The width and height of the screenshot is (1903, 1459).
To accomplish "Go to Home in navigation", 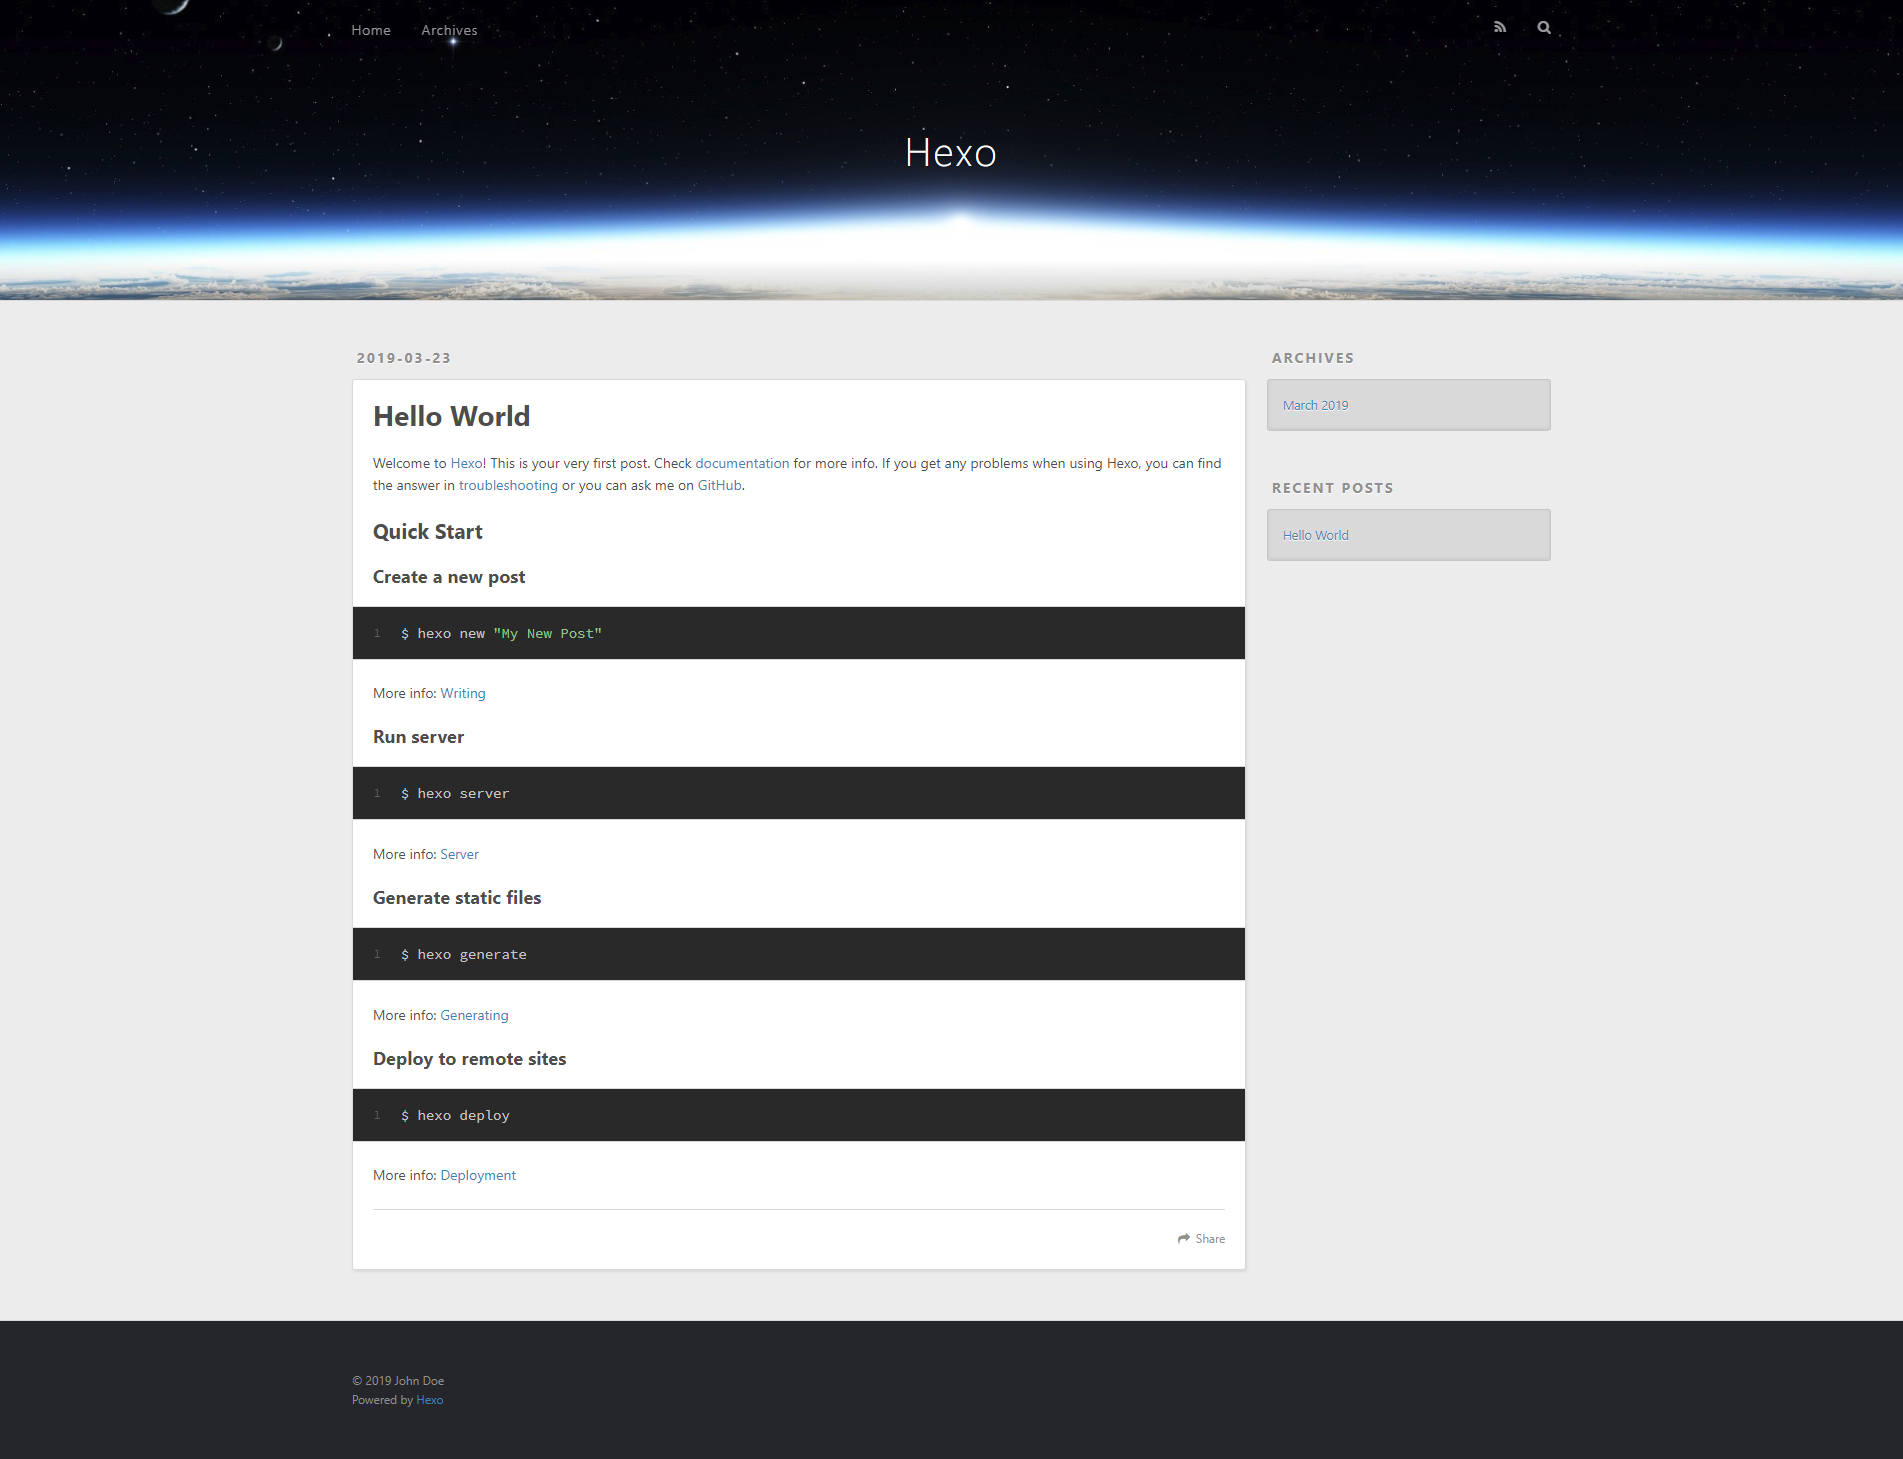I will [371, 30].
